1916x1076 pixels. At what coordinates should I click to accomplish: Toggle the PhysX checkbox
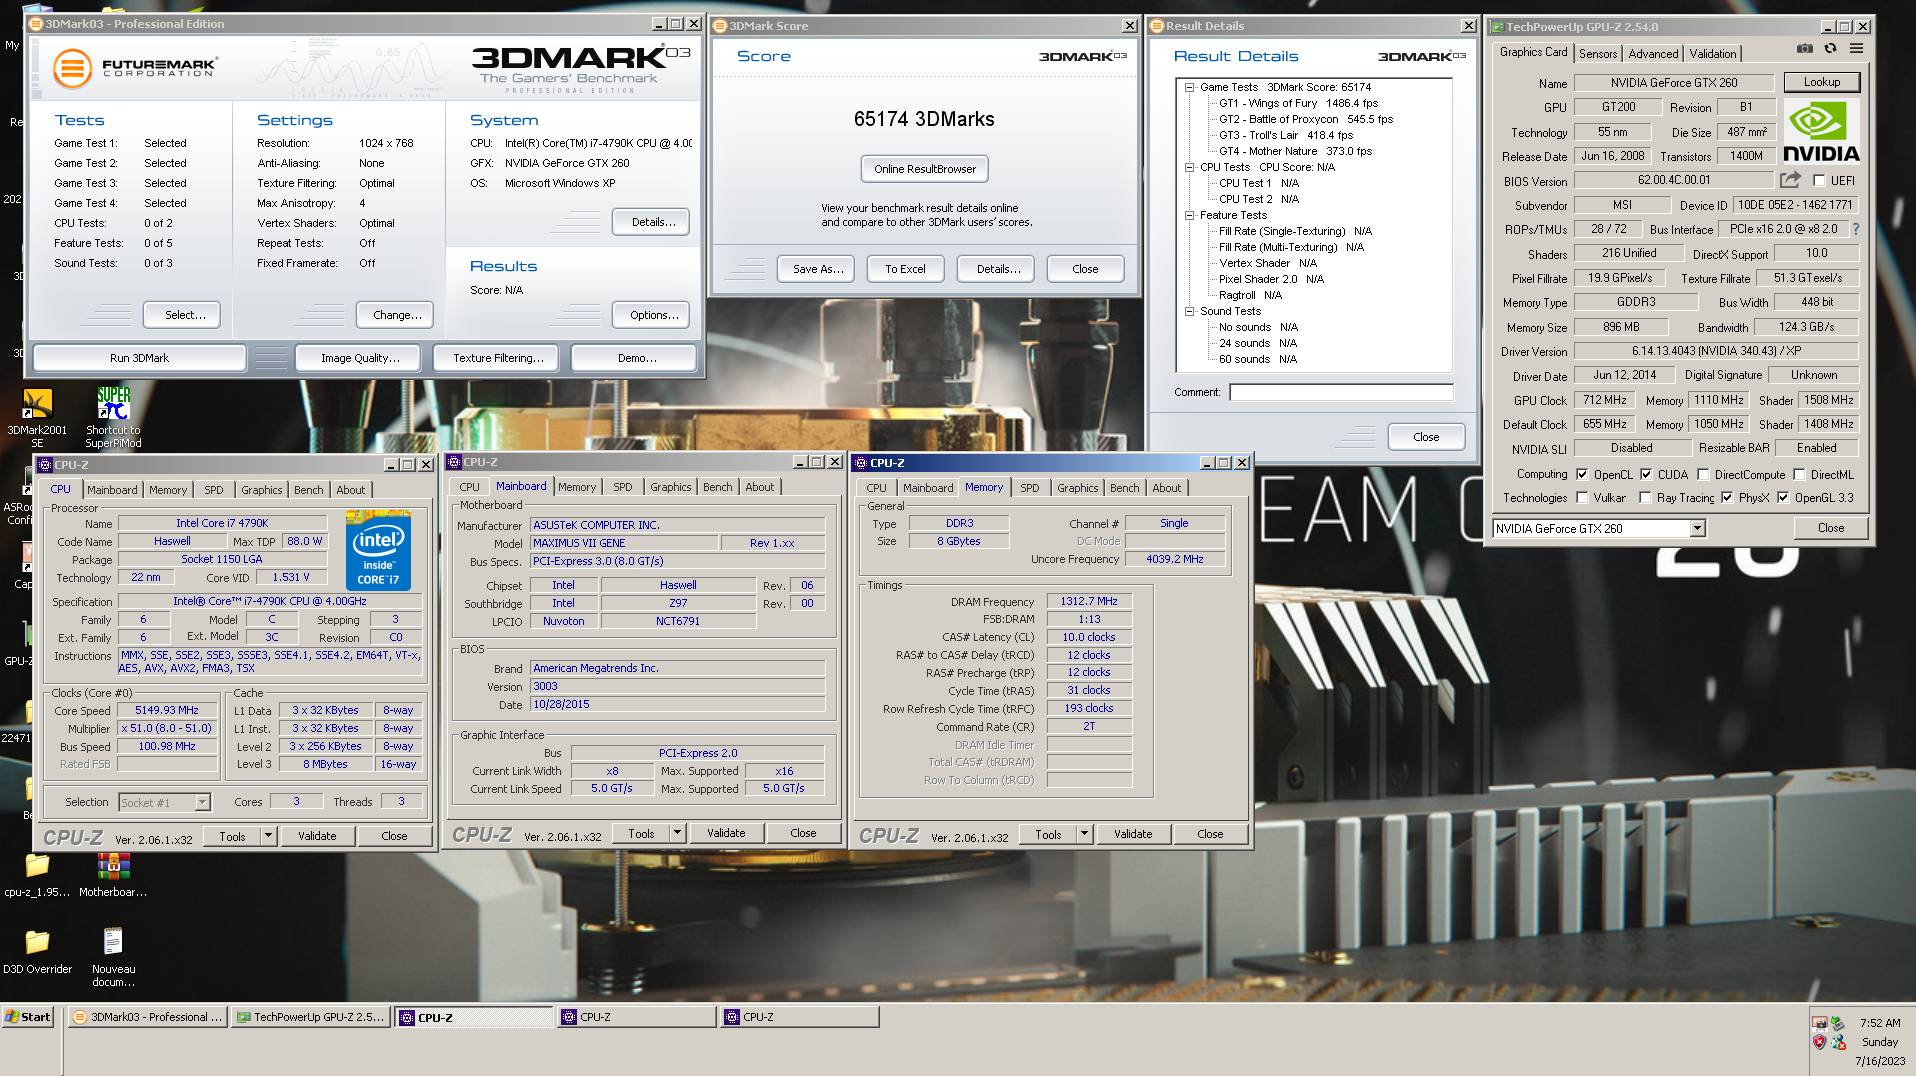1727,498
